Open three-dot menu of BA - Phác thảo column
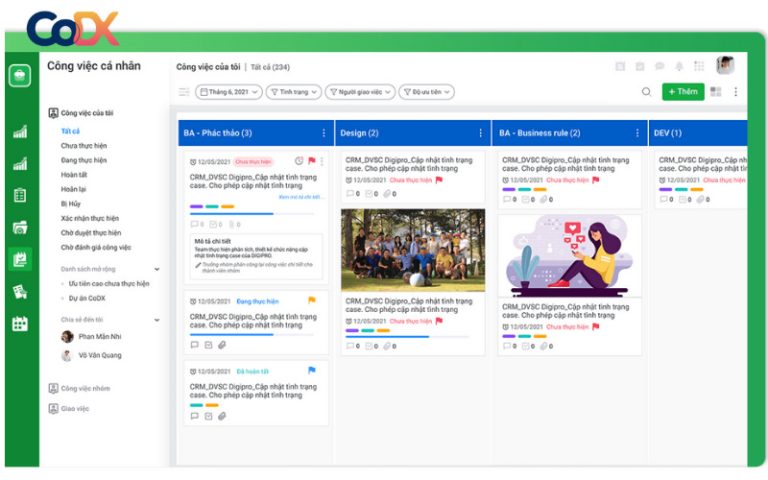The height and width of the screenshot is (480, 768). pyautogui.click(x=323, y=133)
